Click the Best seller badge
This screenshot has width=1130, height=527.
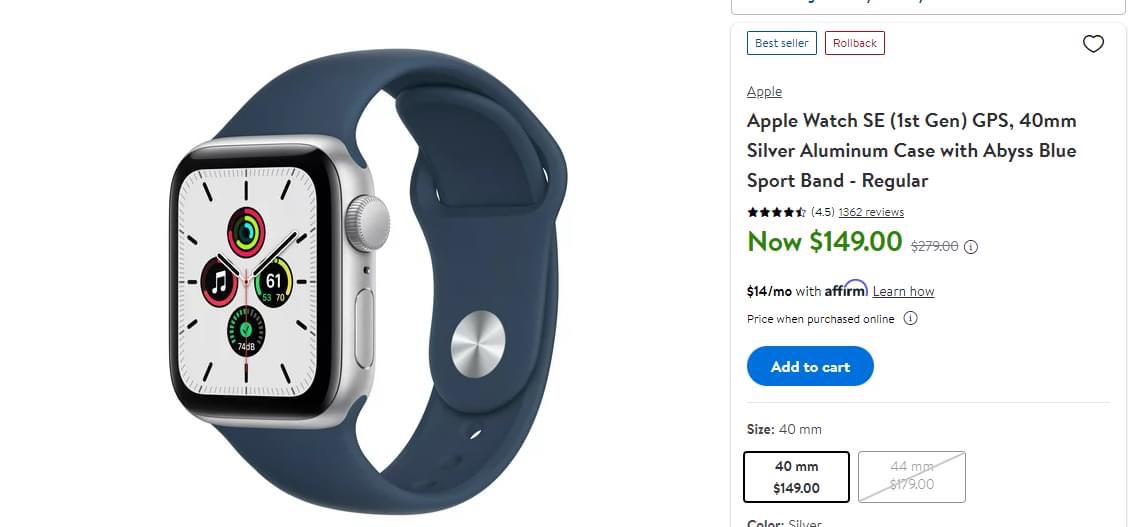click(x=782, y=43)
